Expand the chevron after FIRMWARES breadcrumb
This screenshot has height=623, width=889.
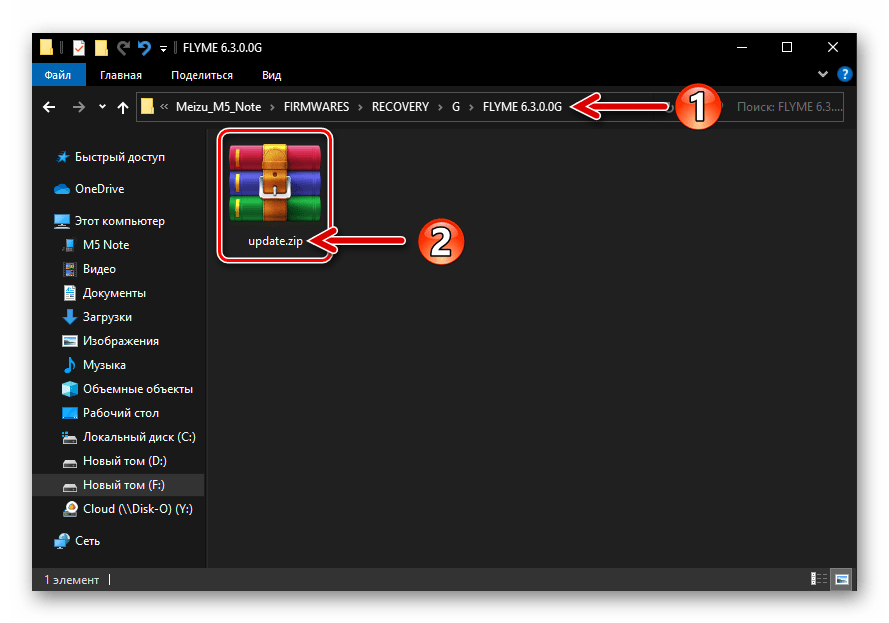pyautogui.click(x=360, y=107)
